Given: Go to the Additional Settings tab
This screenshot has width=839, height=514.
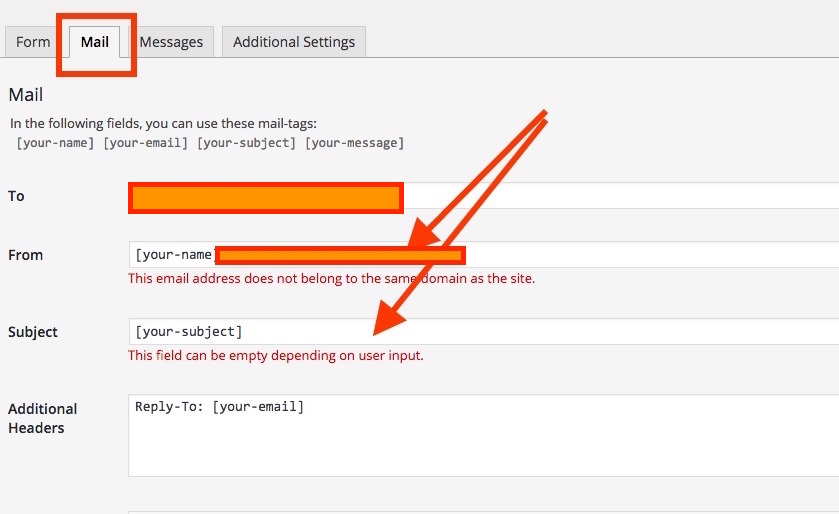Looking at the screenshot, I should coord(294,42).
